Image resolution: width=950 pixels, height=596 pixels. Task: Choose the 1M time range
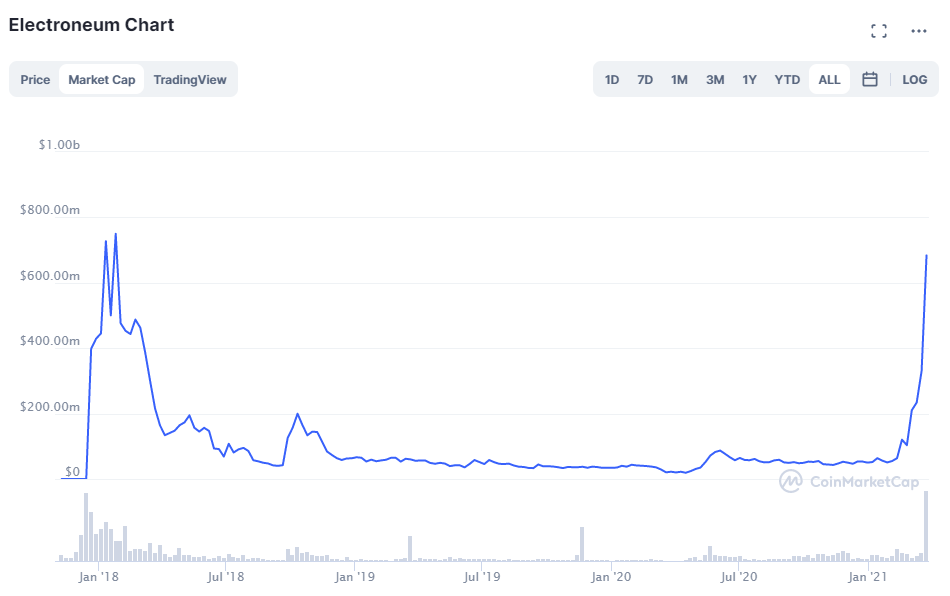click(679, 80)
